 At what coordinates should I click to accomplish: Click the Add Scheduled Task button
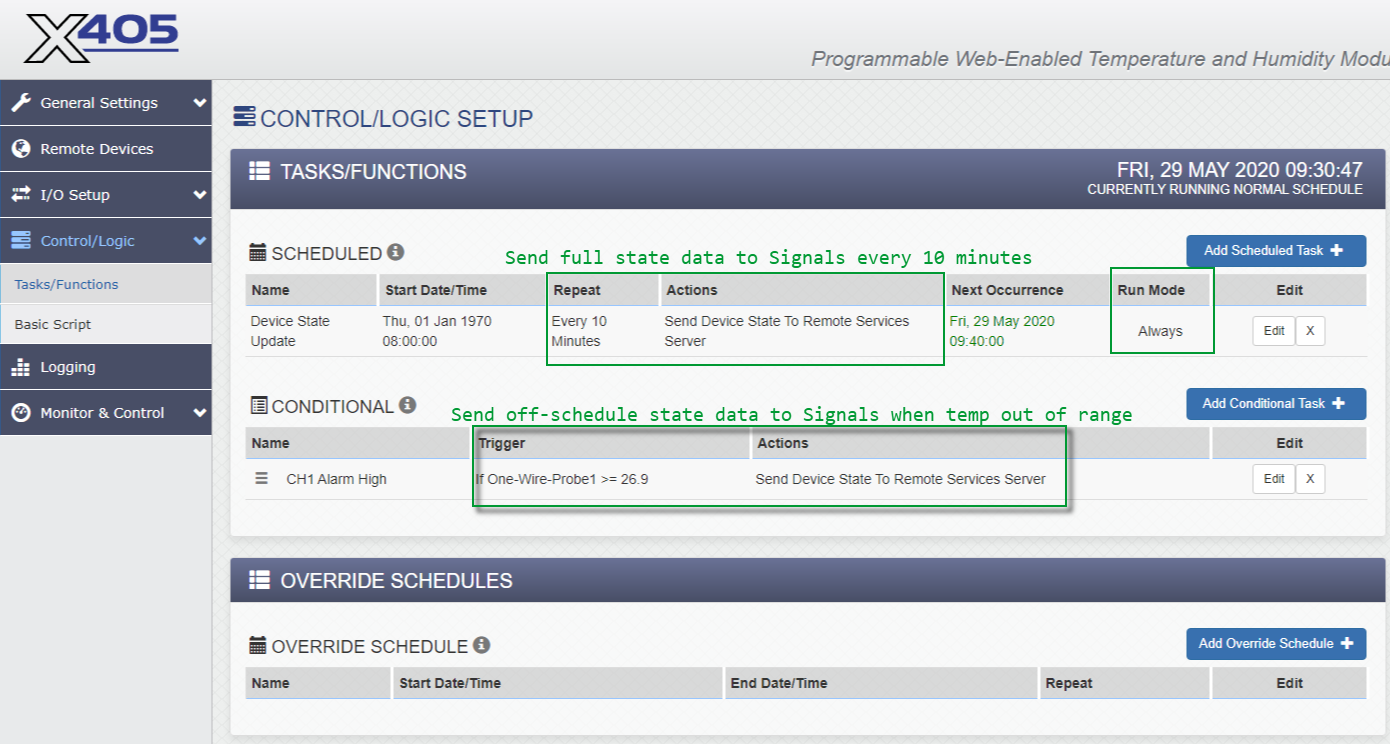tap(1275, 251)
